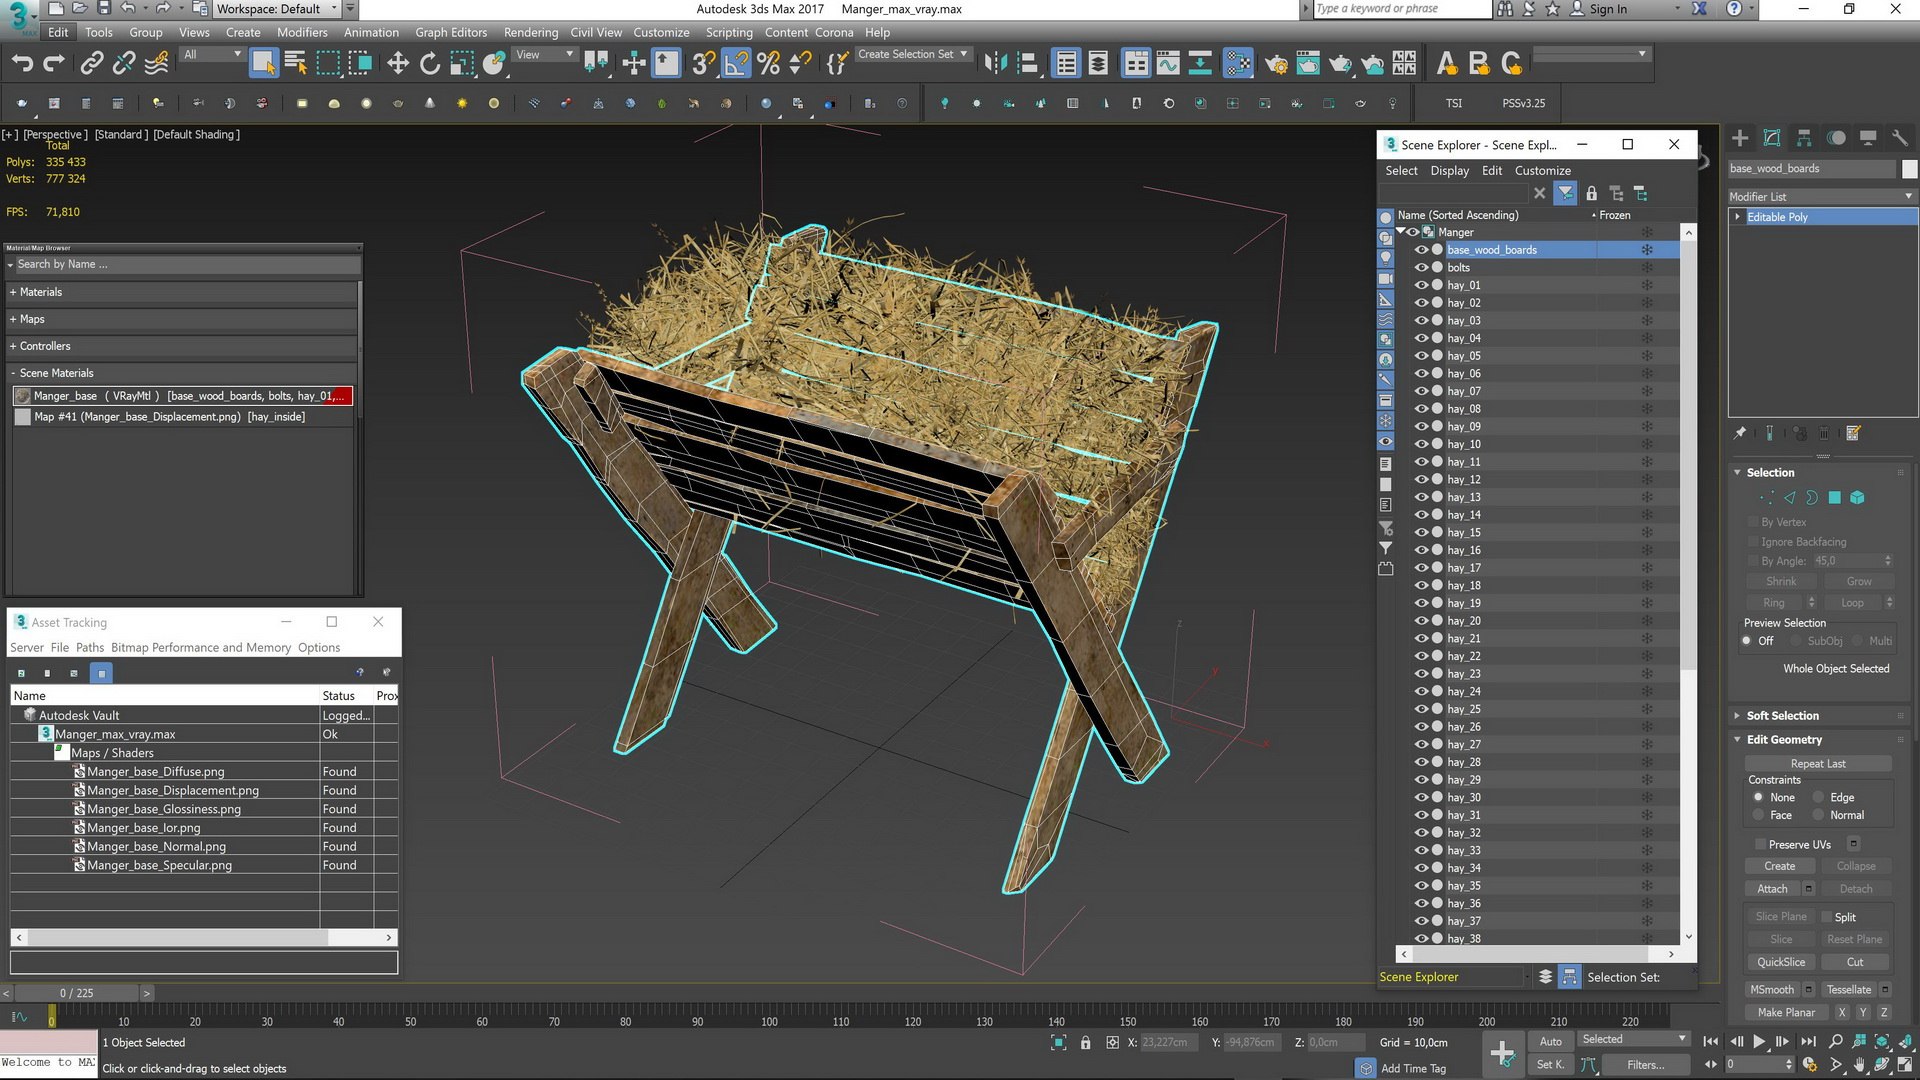Select the Edge constraint radio button
The width and height of the screenshot is (1920, 1080).
pyautogui.click(x=1819, y=797)
